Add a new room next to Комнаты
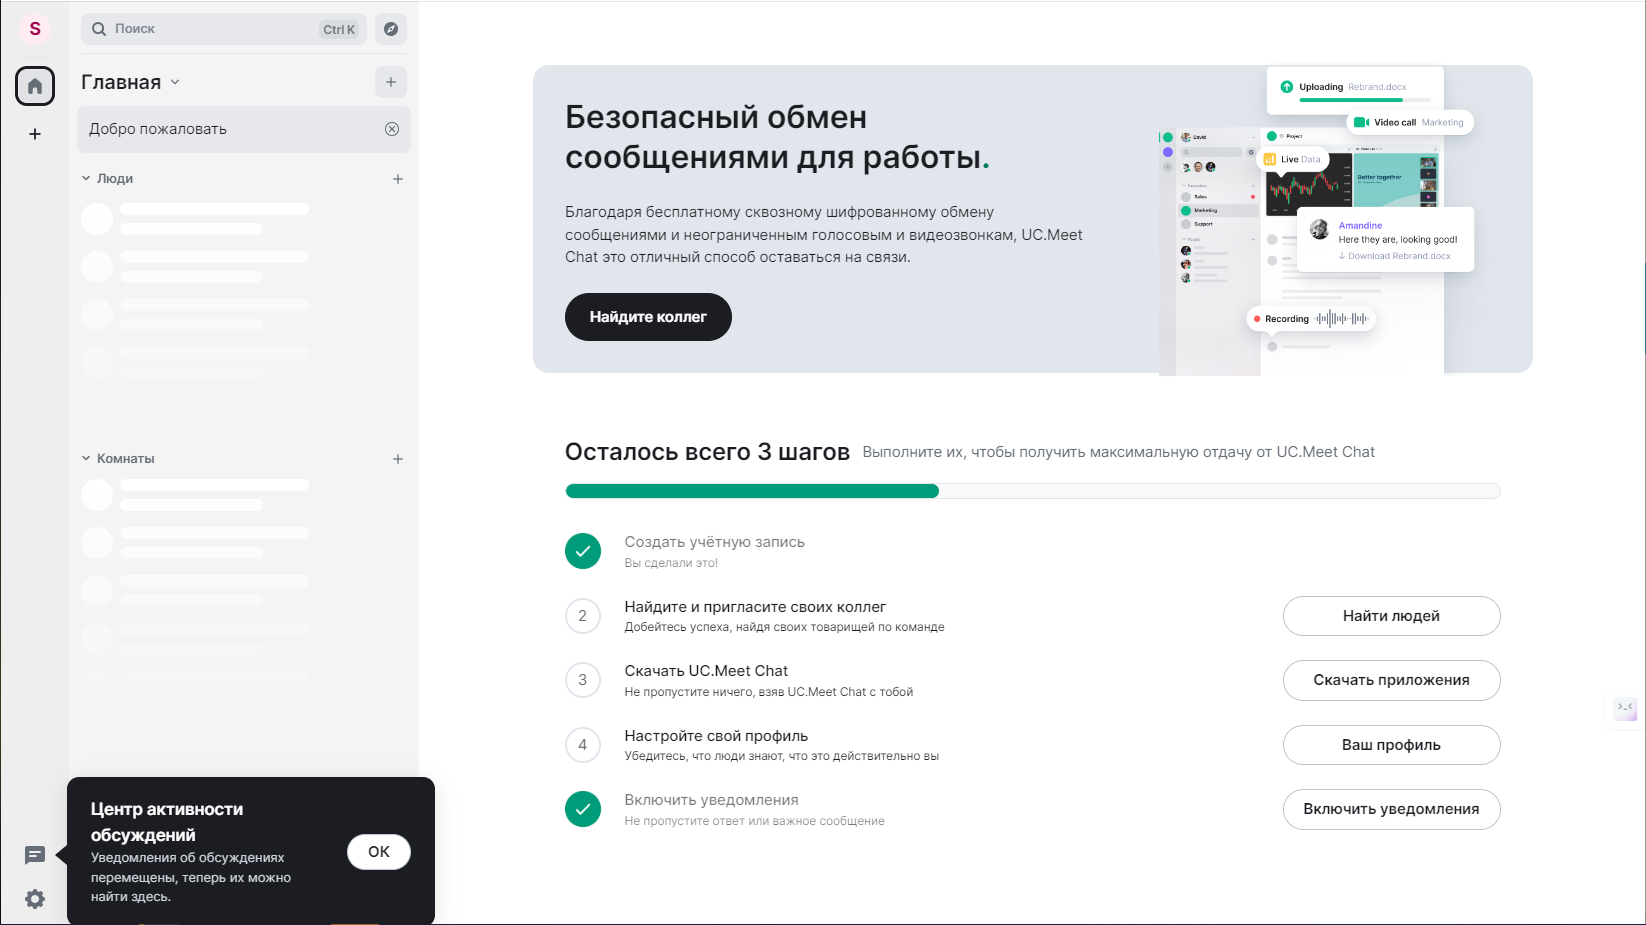 tap(398, 459)
